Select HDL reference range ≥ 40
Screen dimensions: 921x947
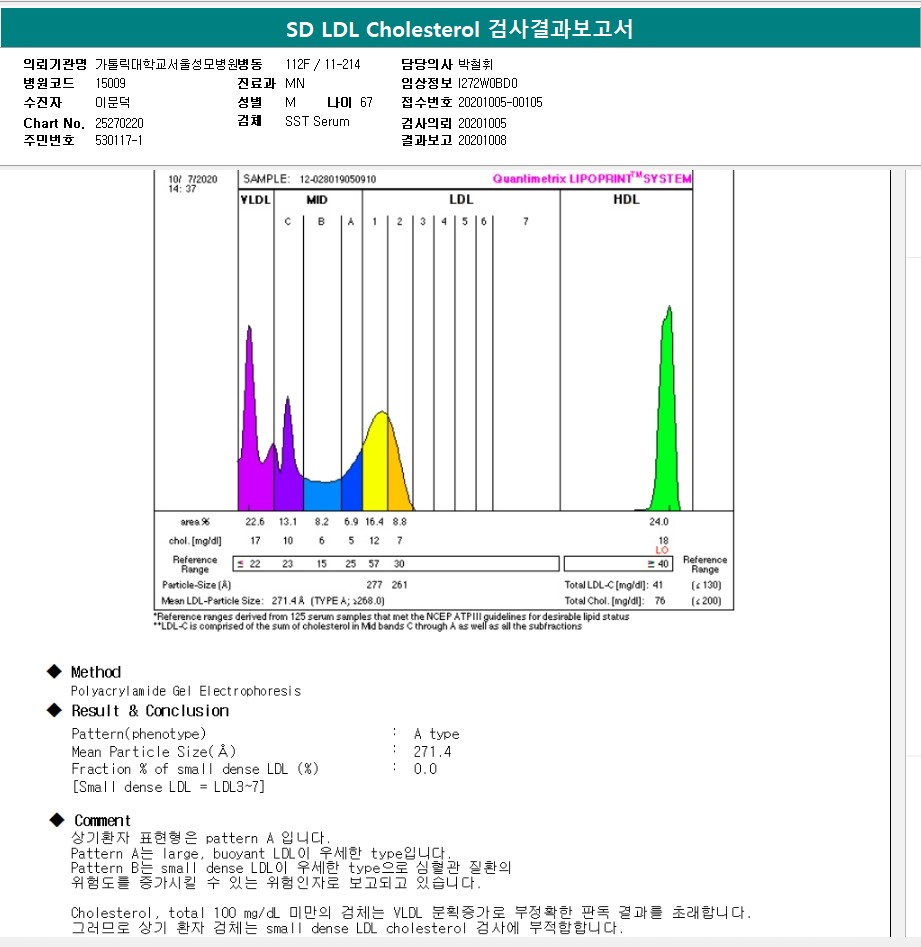(658, 564)
